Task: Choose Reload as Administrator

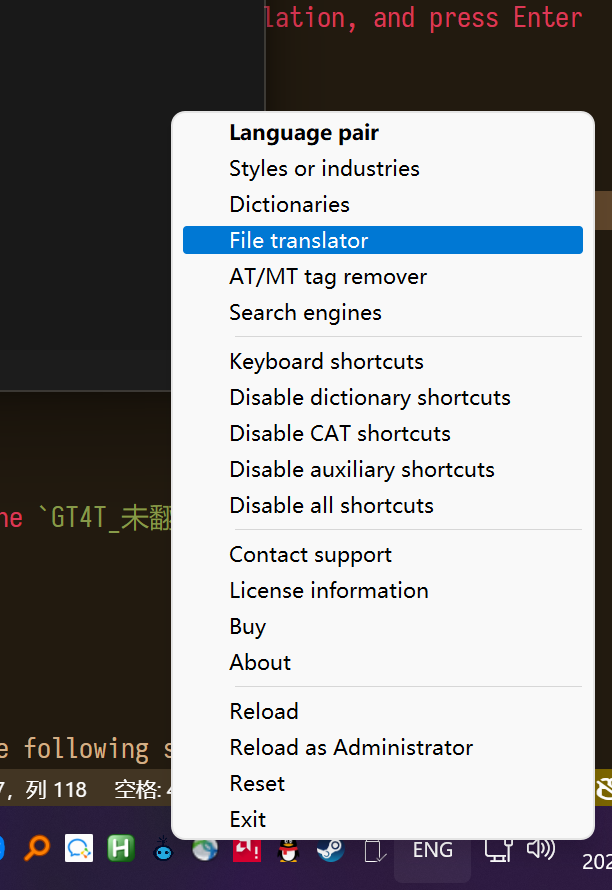Action: (x=351, y=747)
